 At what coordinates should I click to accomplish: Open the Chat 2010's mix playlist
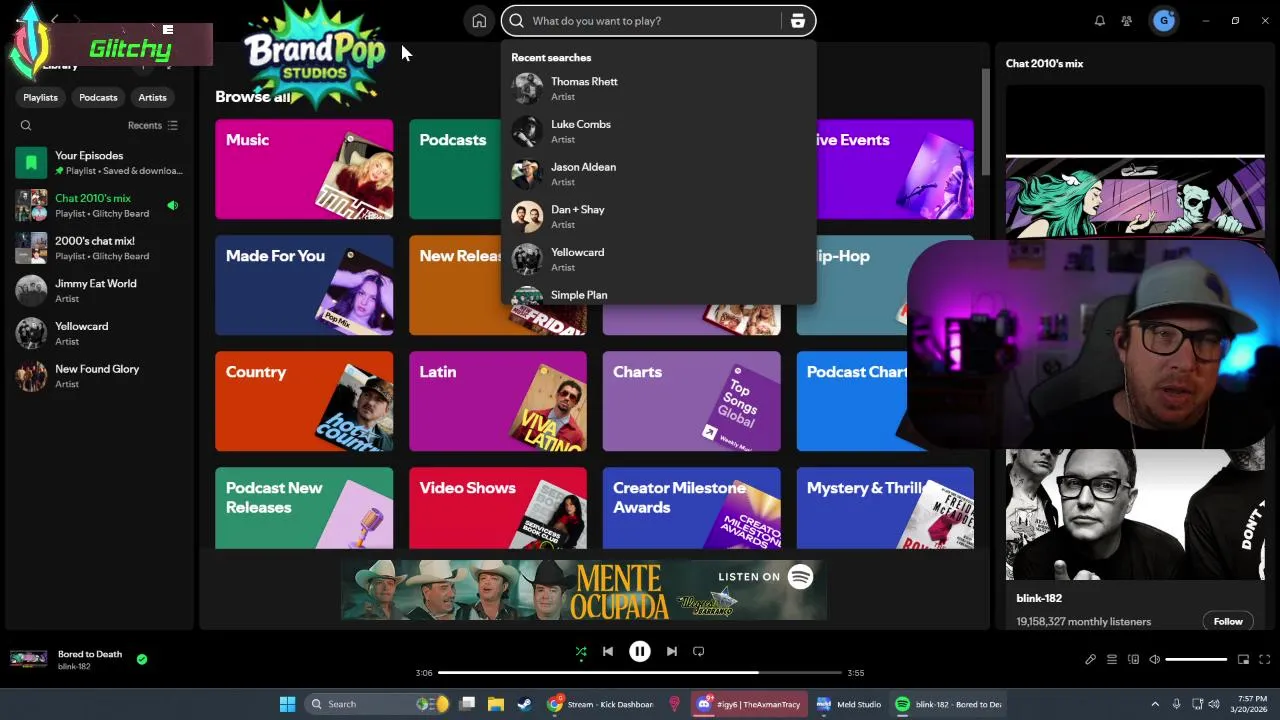coord(99,205)
